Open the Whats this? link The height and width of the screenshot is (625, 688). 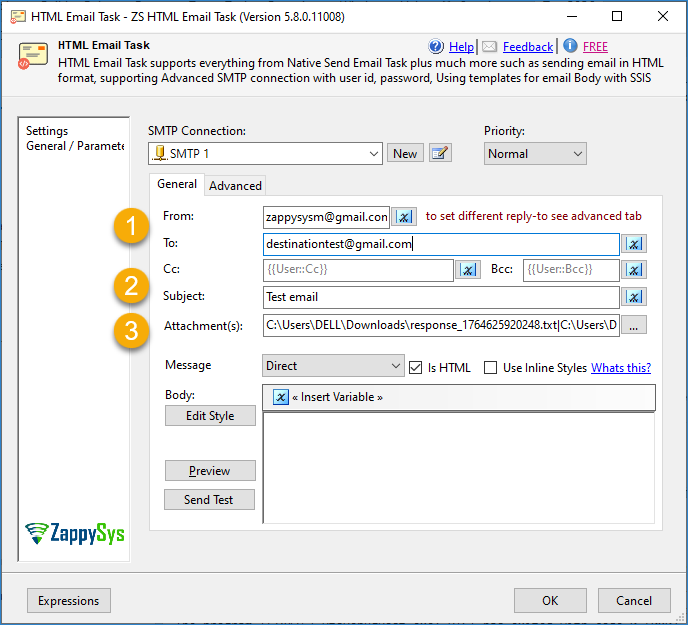tap(620, 367)
